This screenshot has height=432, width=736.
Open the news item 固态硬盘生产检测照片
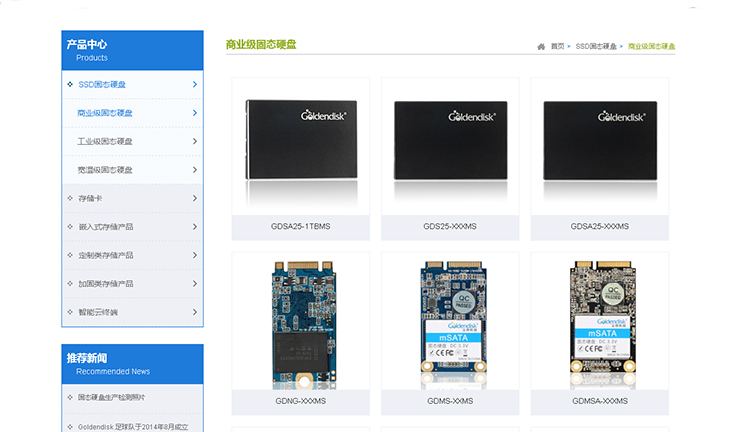tap(111, 398)
